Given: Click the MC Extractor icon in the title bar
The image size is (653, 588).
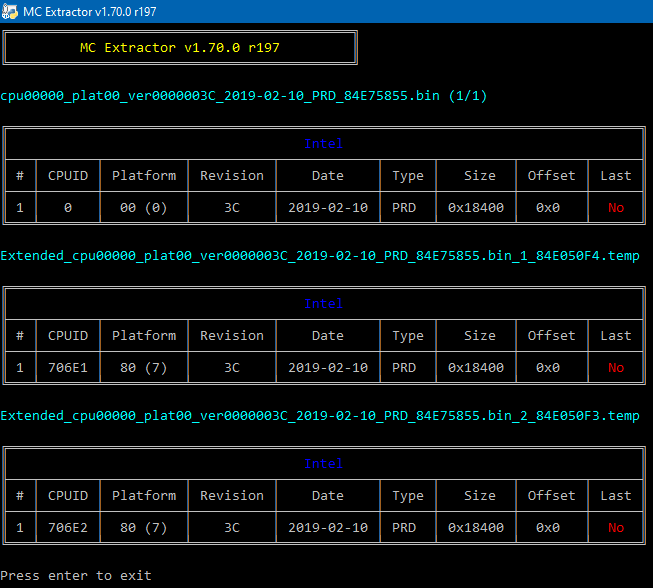Looking at the screenshot, I should pos(10,11).
